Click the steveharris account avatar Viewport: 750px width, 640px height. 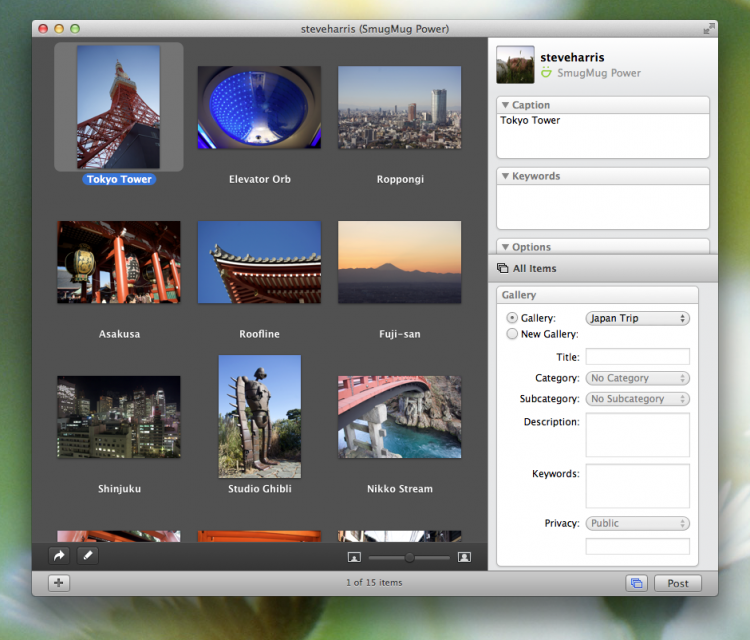(515, 65)
